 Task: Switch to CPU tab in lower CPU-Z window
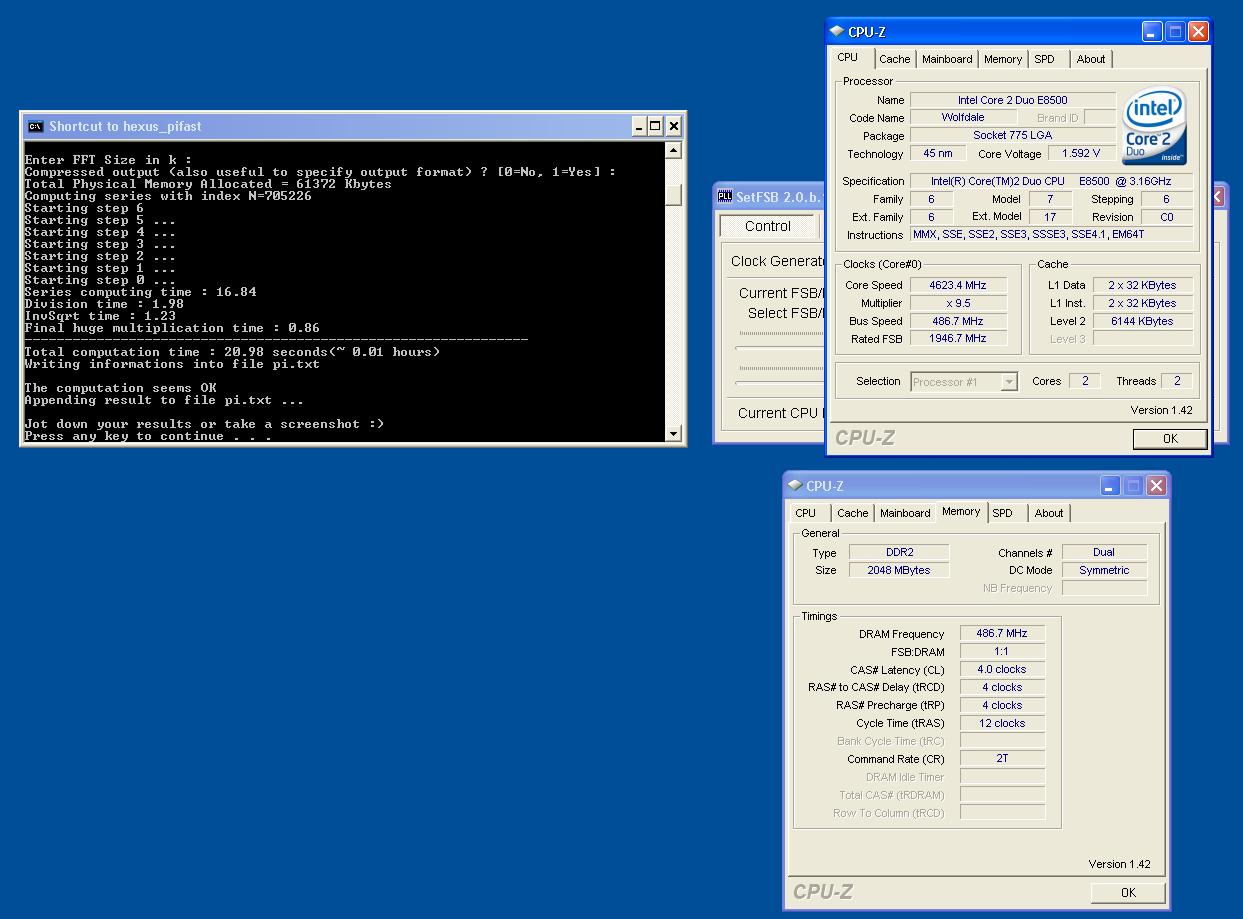pos(805,513)
